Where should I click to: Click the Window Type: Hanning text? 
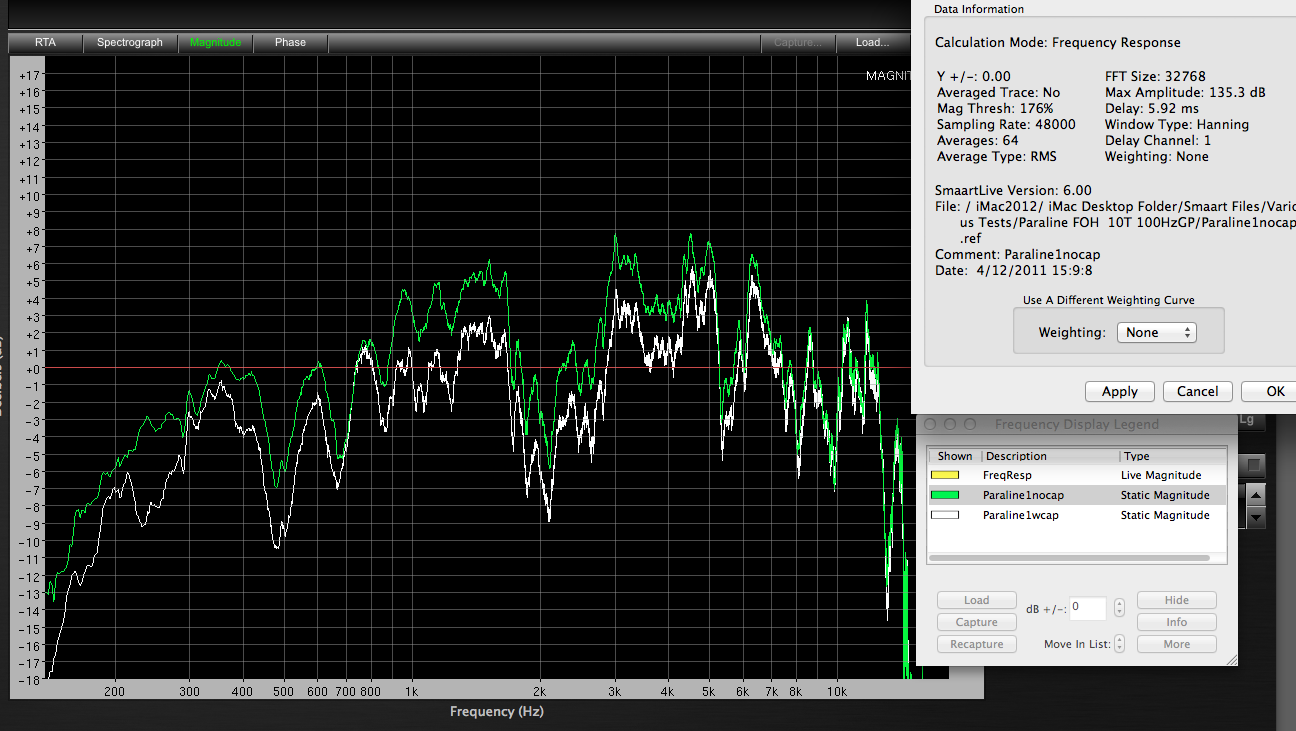[1176, 125]
